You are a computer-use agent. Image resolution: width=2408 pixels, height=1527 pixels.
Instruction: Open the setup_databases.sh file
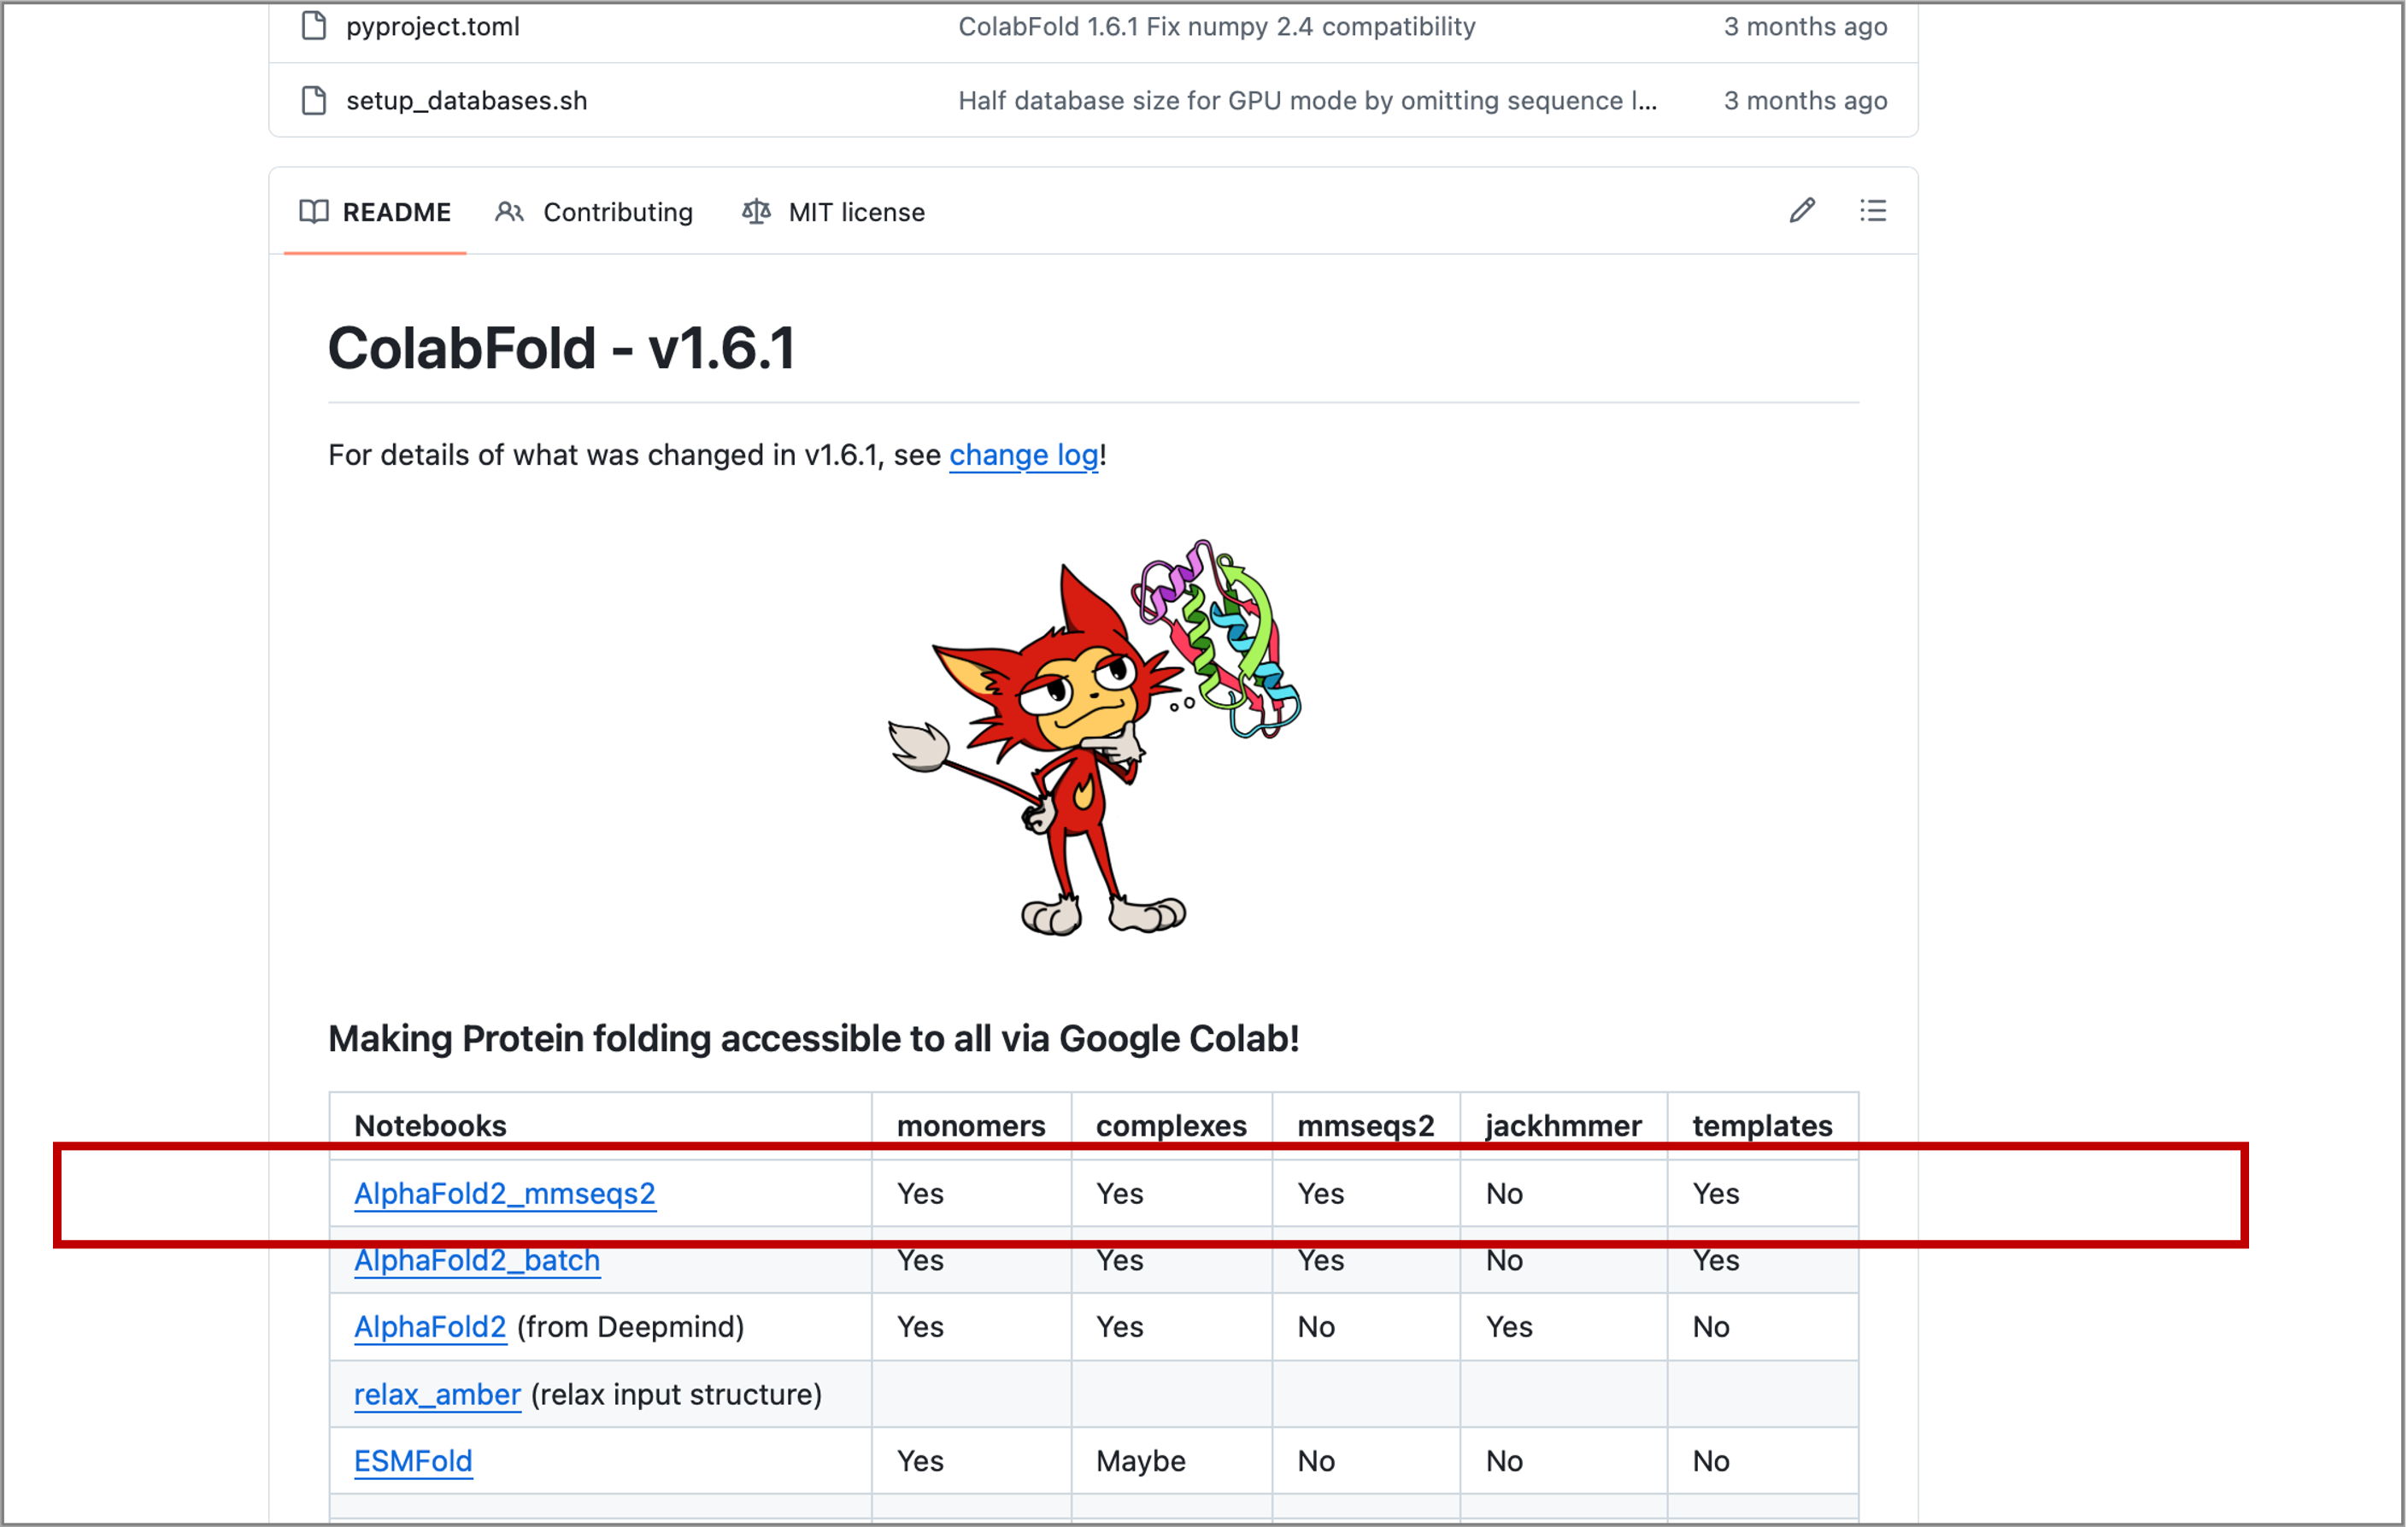[x=467, y=100]
